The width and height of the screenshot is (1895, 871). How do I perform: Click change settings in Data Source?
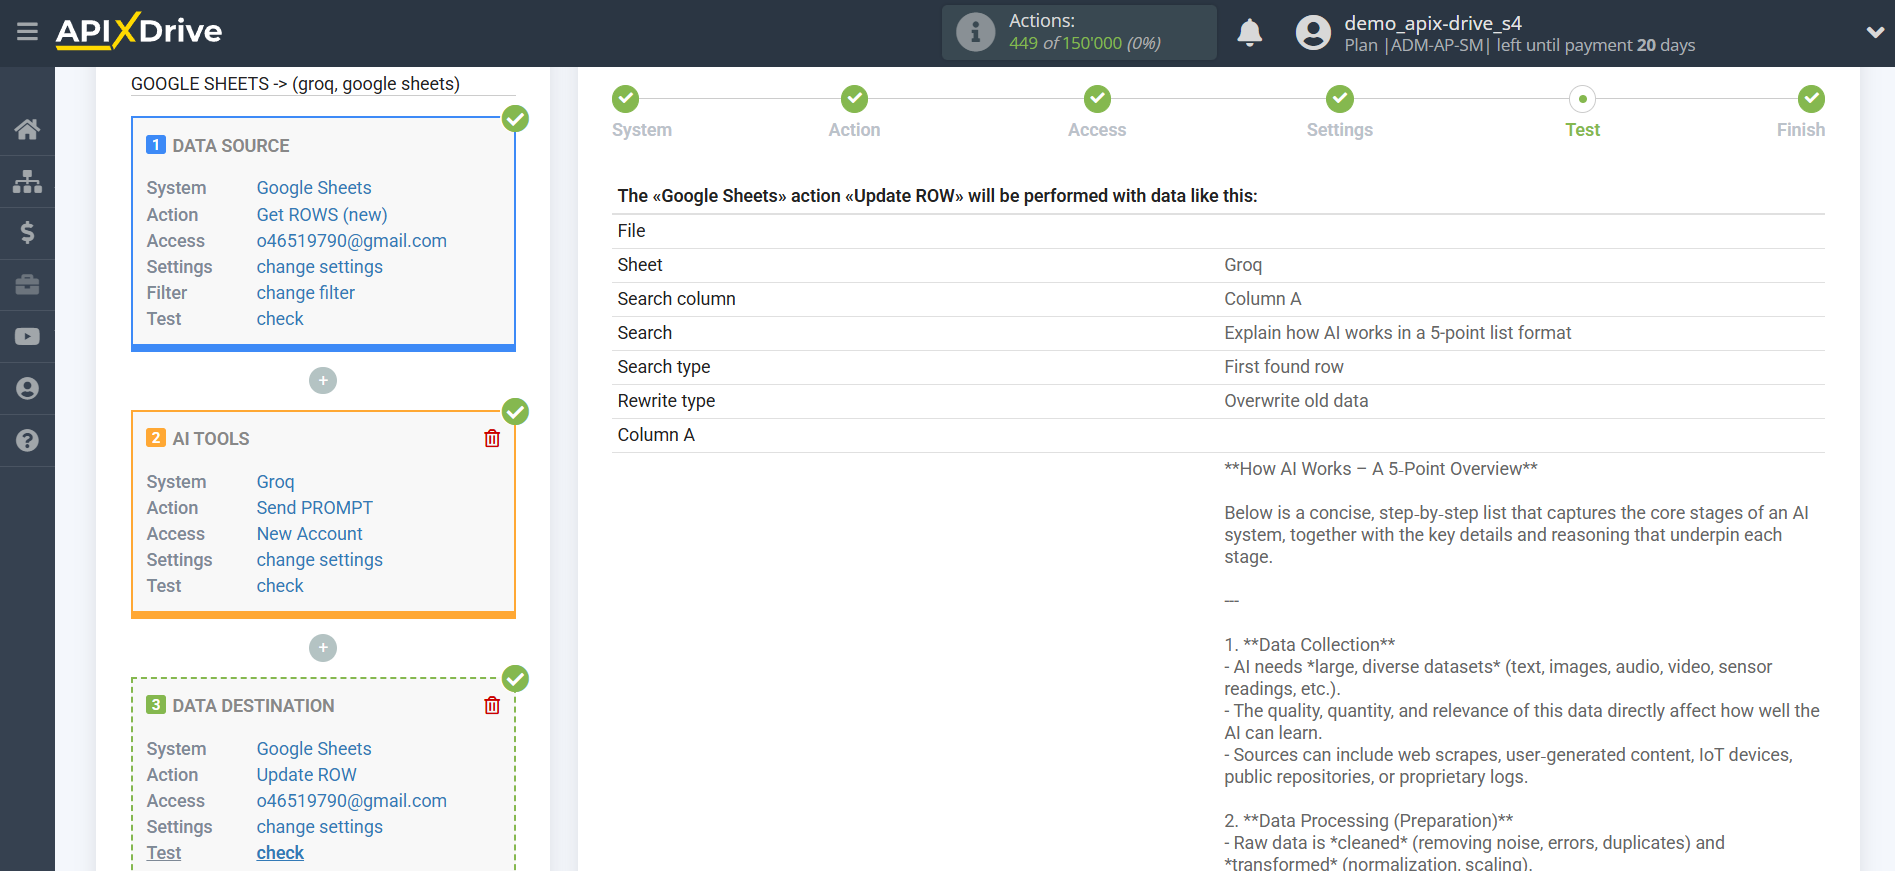[320, 267]
